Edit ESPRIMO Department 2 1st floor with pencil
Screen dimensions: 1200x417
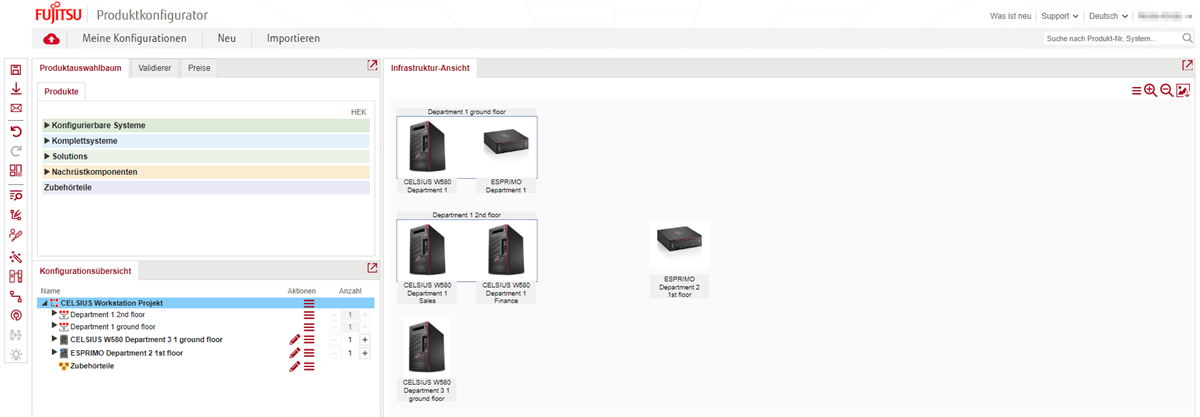[x=294, y=353]
